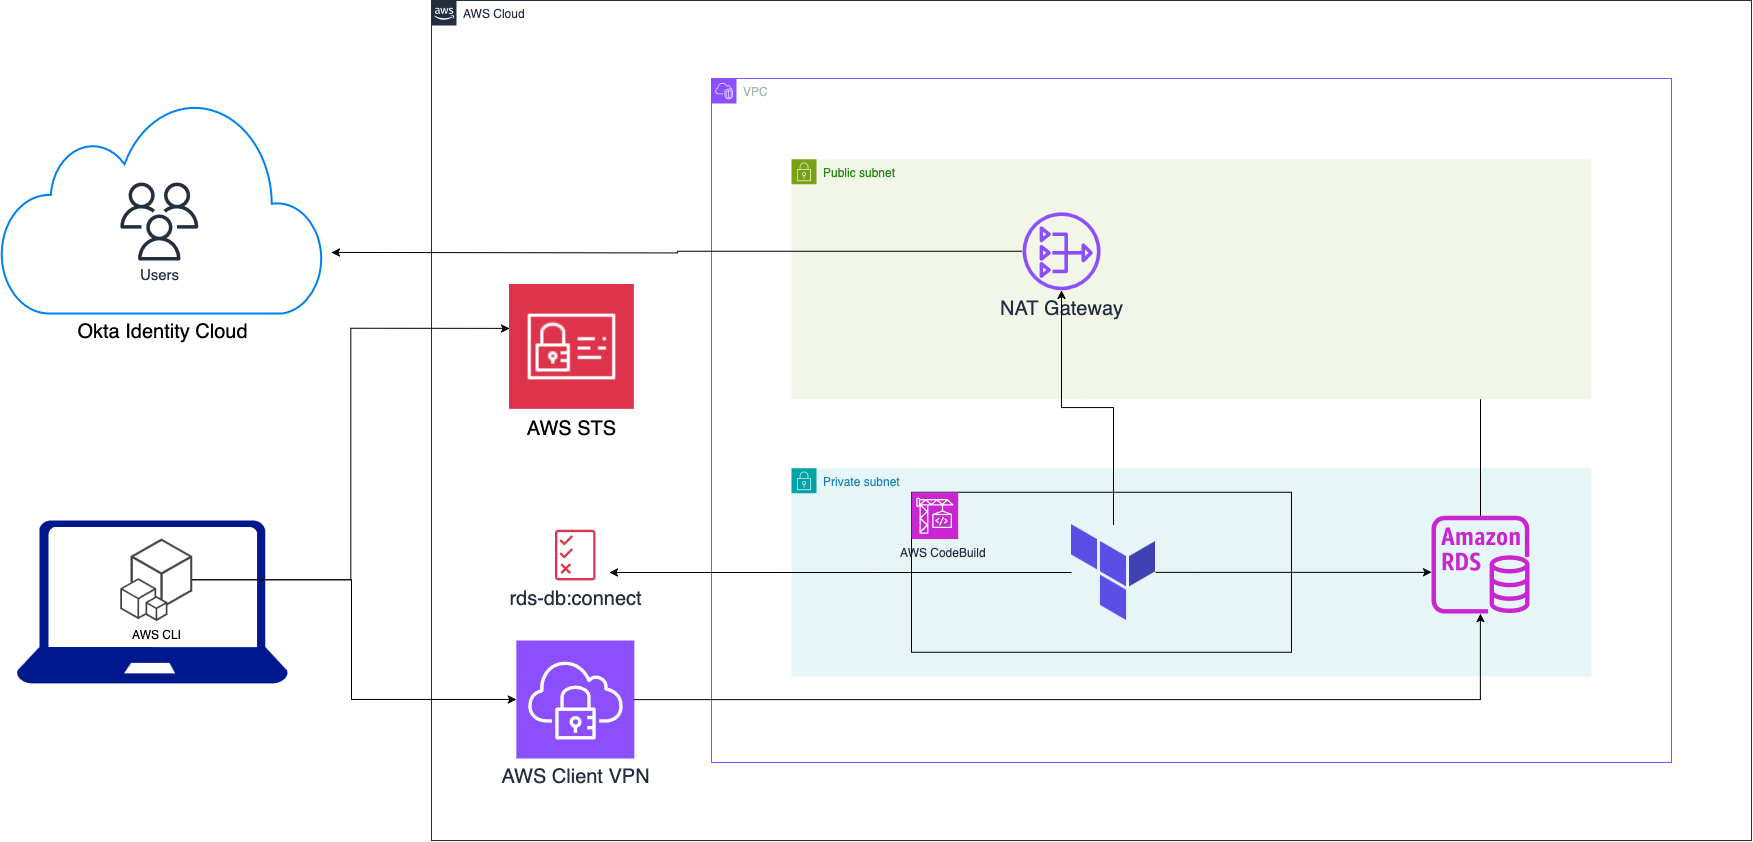Click the rds-db:connect checklist icon
The width and height of the screenshot is (1753, 842).
pyautogui.click(x=575, y=555)
